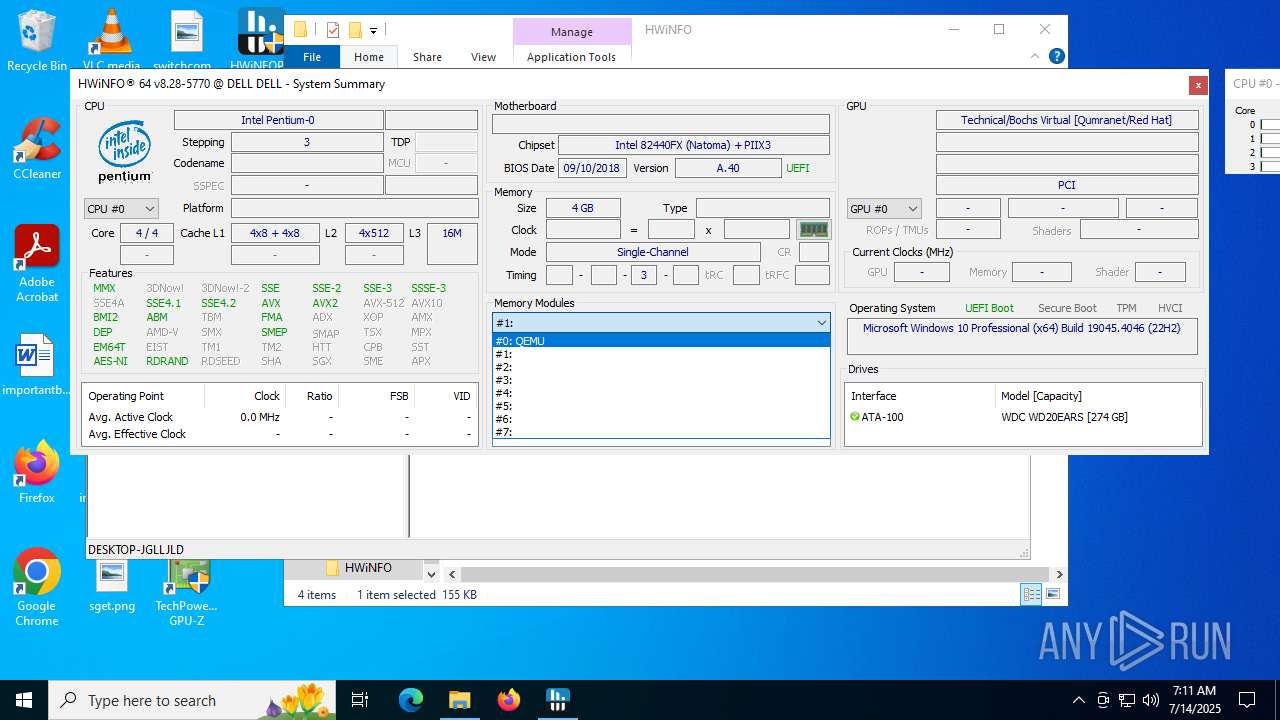Open the Recycle Bin desktop icon

coord(36,41)
